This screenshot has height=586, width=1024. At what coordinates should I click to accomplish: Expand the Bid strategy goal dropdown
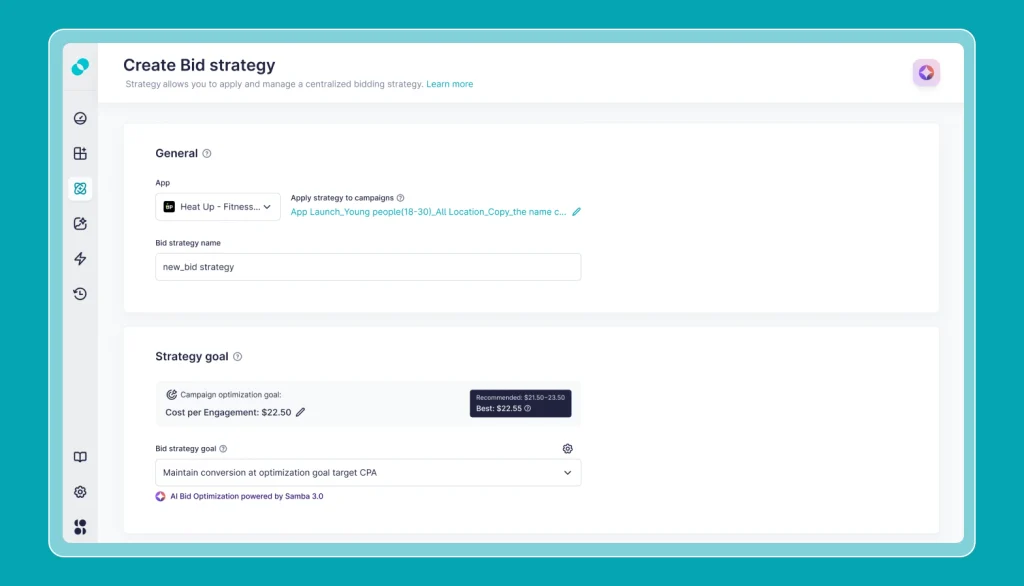point(368,472)
